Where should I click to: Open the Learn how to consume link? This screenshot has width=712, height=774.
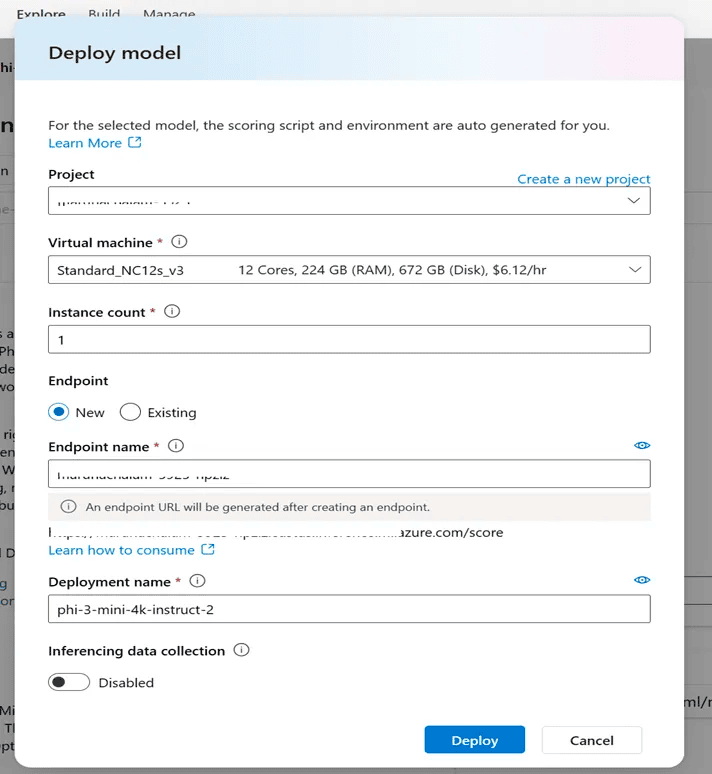pyautogui.click(x=121, y=550)
